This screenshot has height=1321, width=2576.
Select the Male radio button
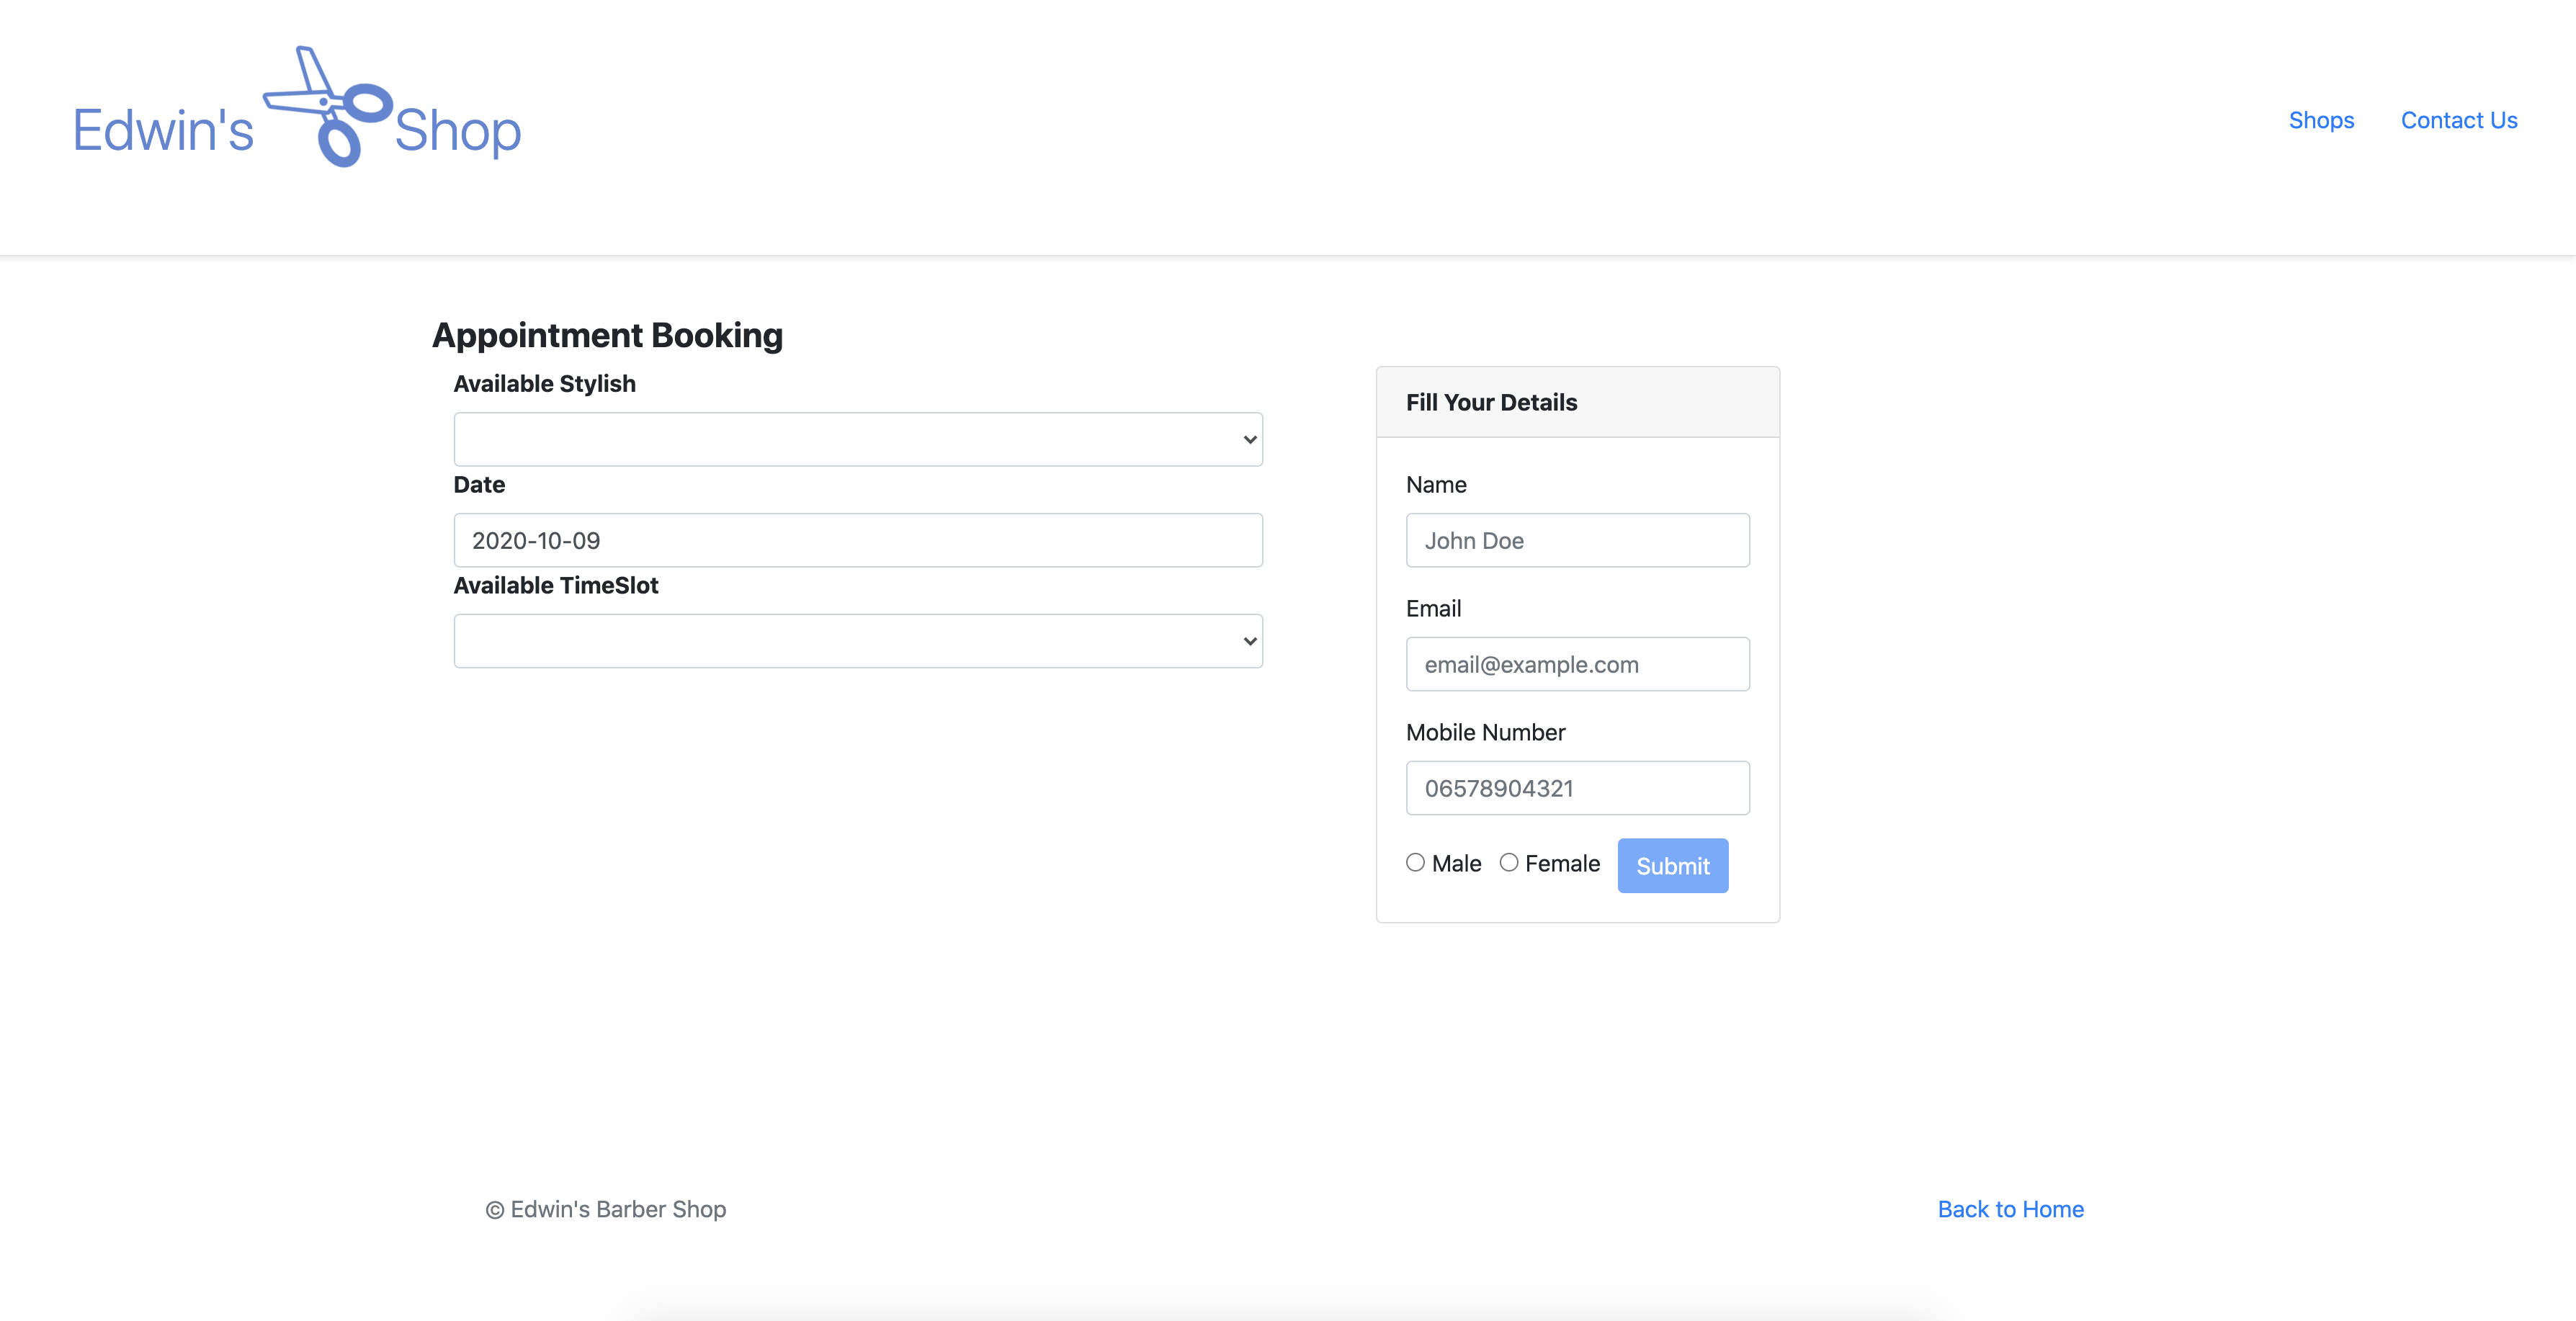1415,862
